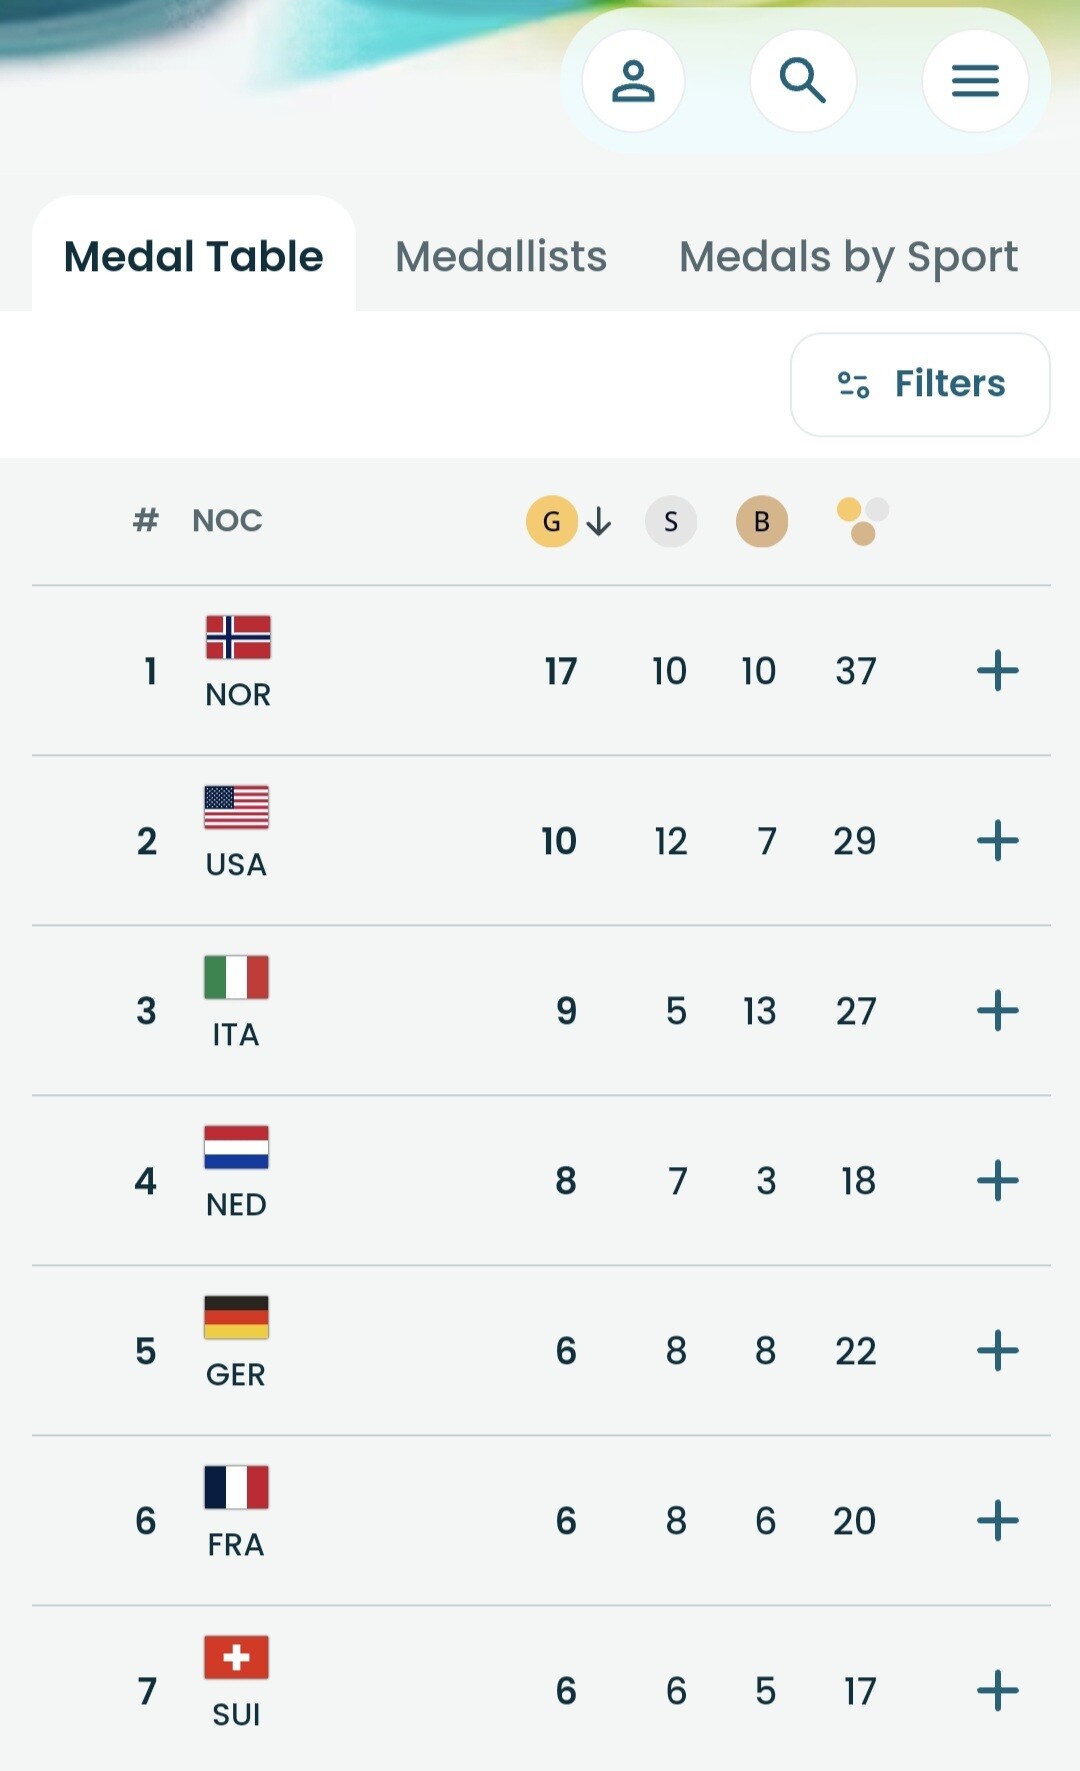Select the Medal Table tab
The image size is (1080, 1771).
194,257
